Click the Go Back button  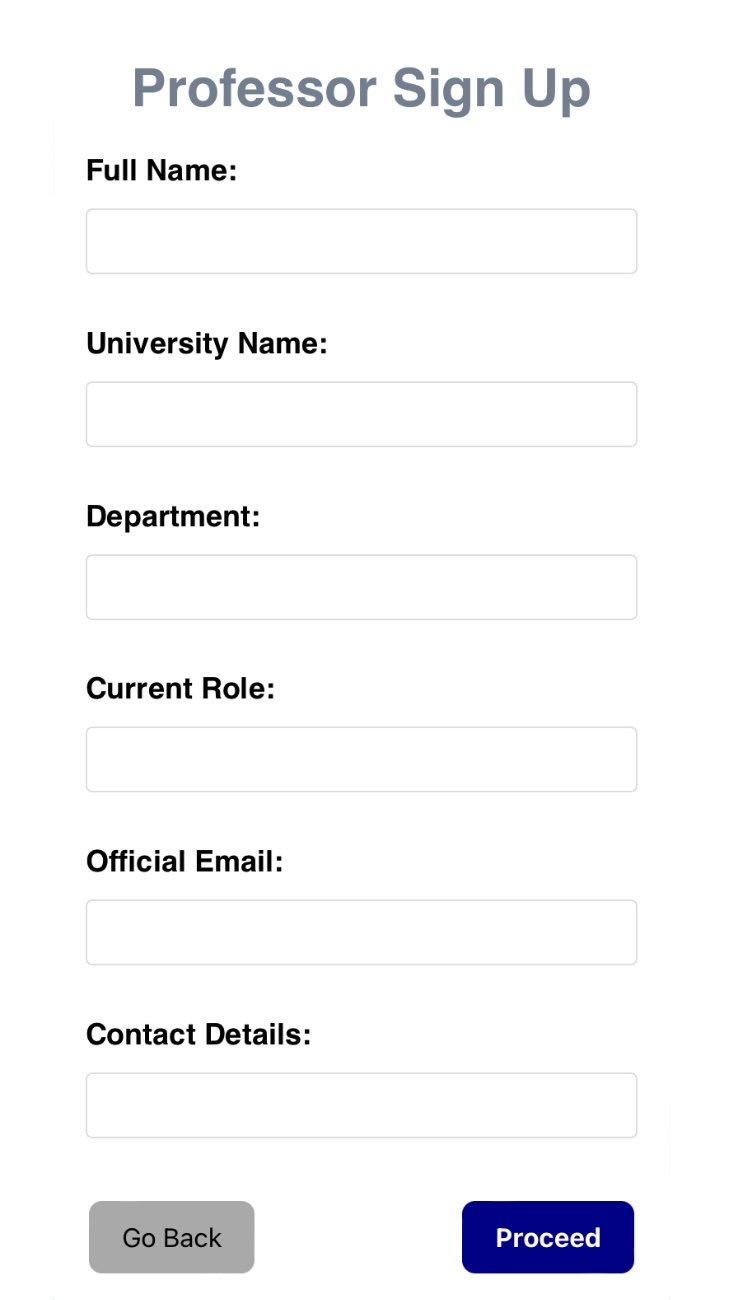(x=172, y=1237)
